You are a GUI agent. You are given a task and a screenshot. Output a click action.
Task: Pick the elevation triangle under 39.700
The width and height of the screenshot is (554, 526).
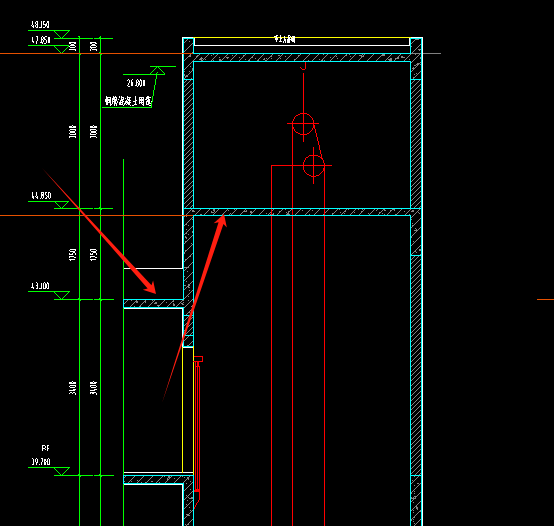coord(62,471)
